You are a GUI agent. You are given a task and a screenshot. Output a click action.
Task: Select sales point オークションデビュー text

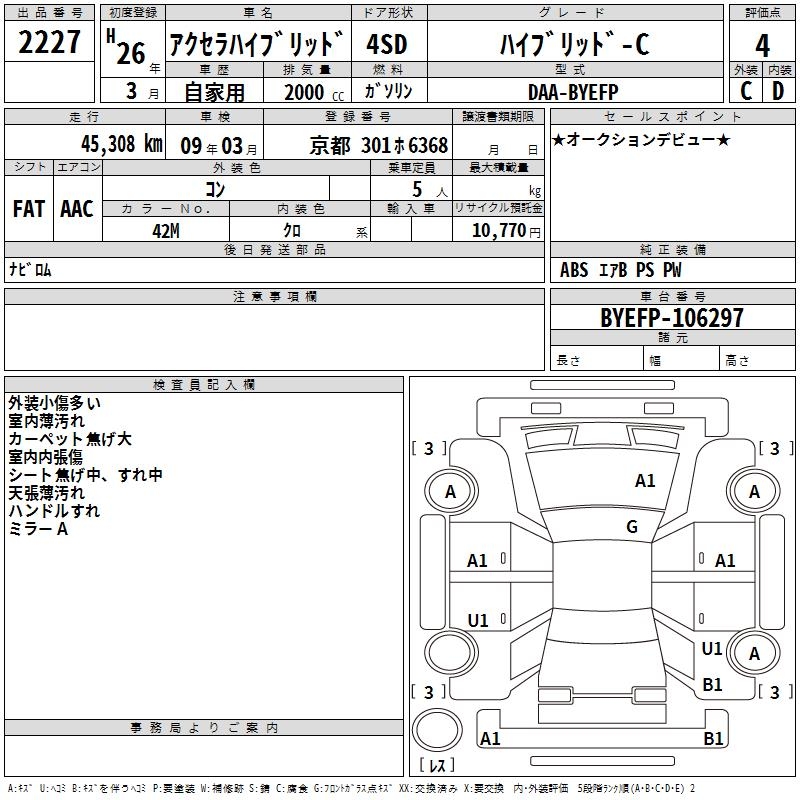pos(641,139)
